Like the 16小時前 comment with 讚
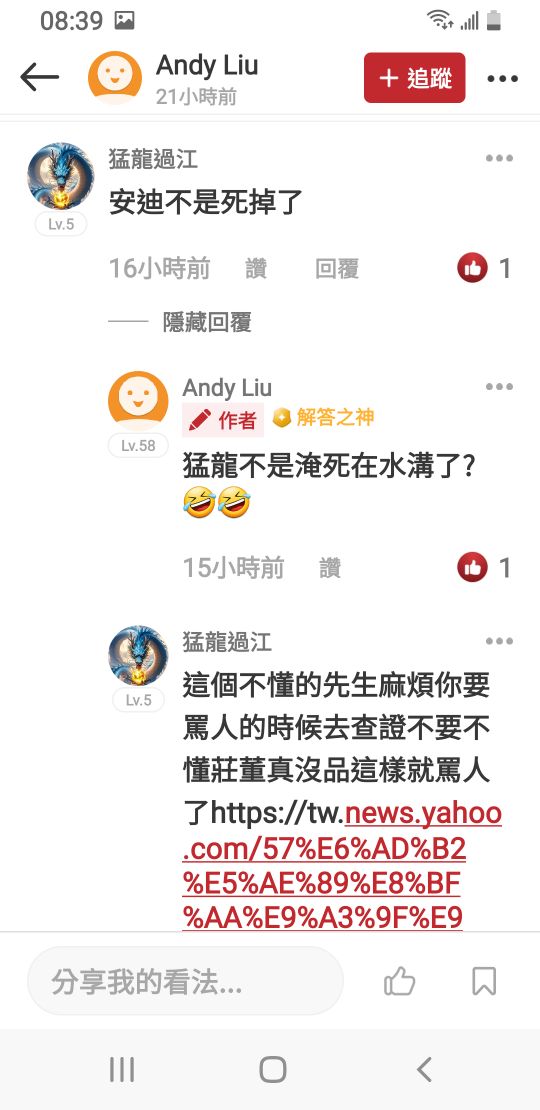The image size is (540, 1110). point(255,269)
